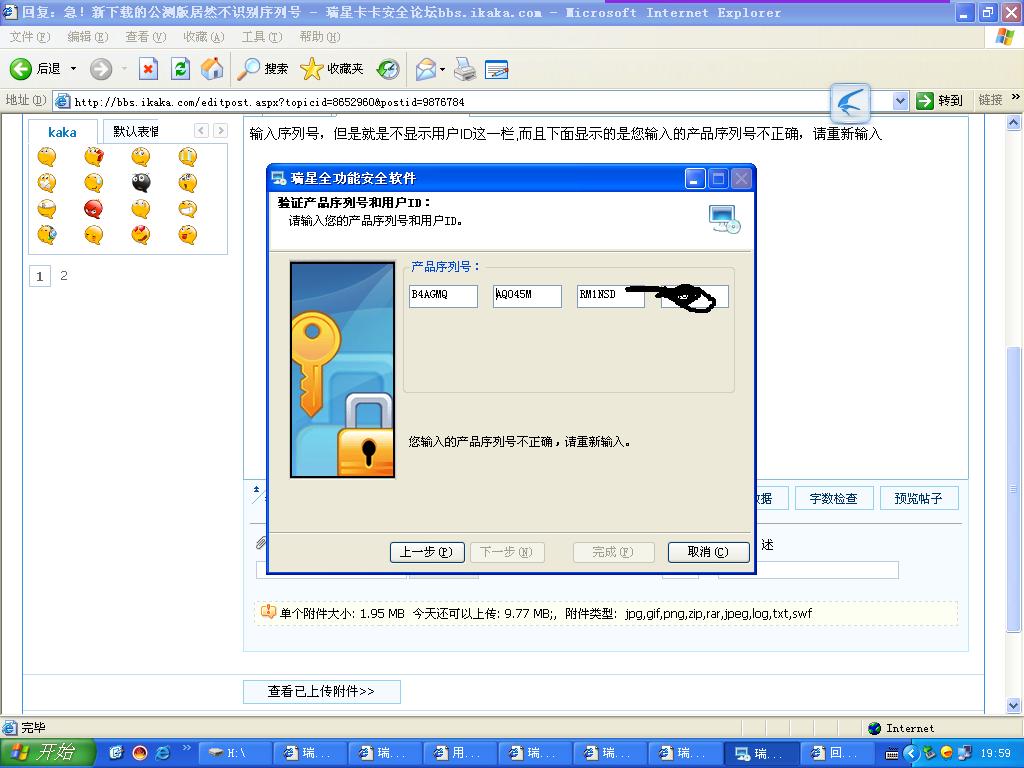Click 查看已上传附件>> button
Screen dimensions: 1024x768
tap(321, 691)
